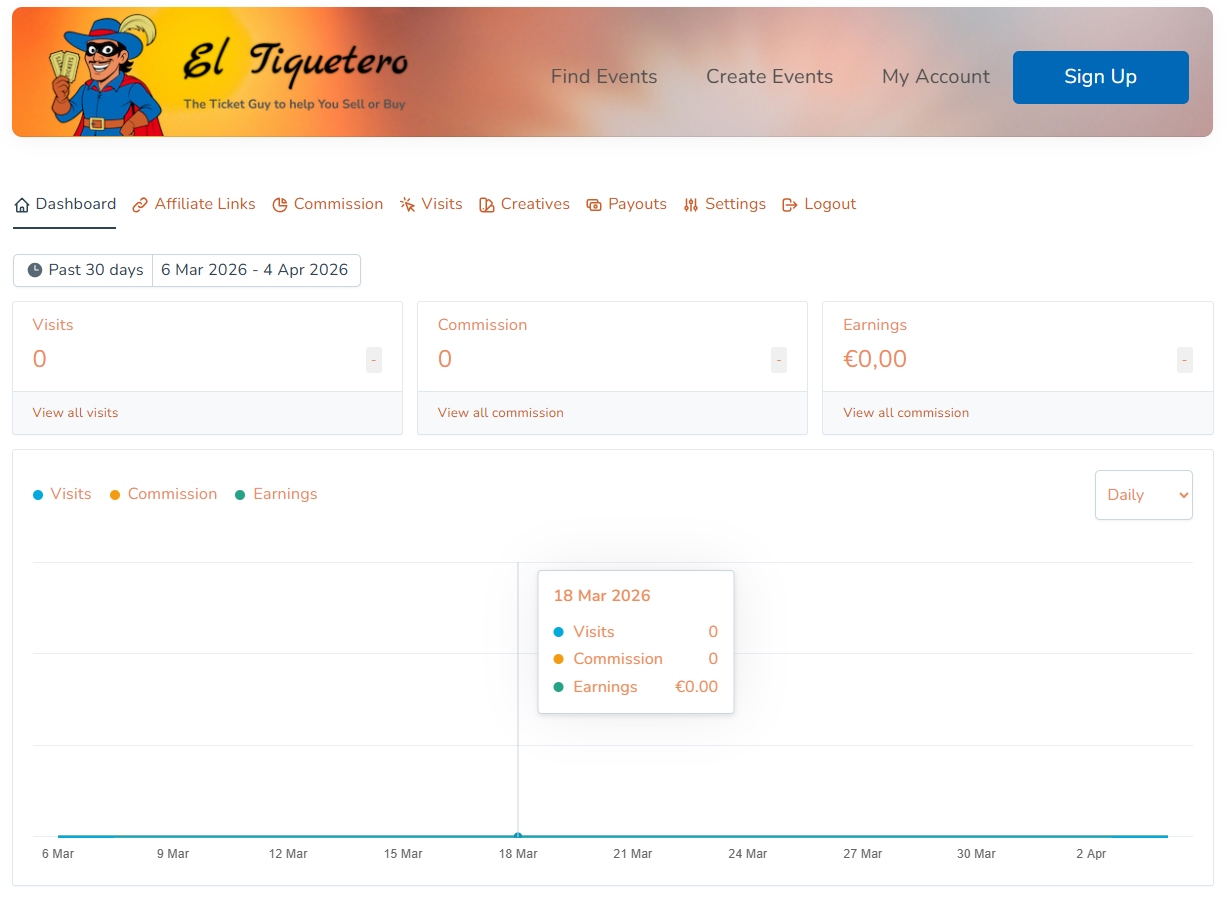Click the 18 Mar axis label
Screen dimensions: 1228x914
point(518,854)
